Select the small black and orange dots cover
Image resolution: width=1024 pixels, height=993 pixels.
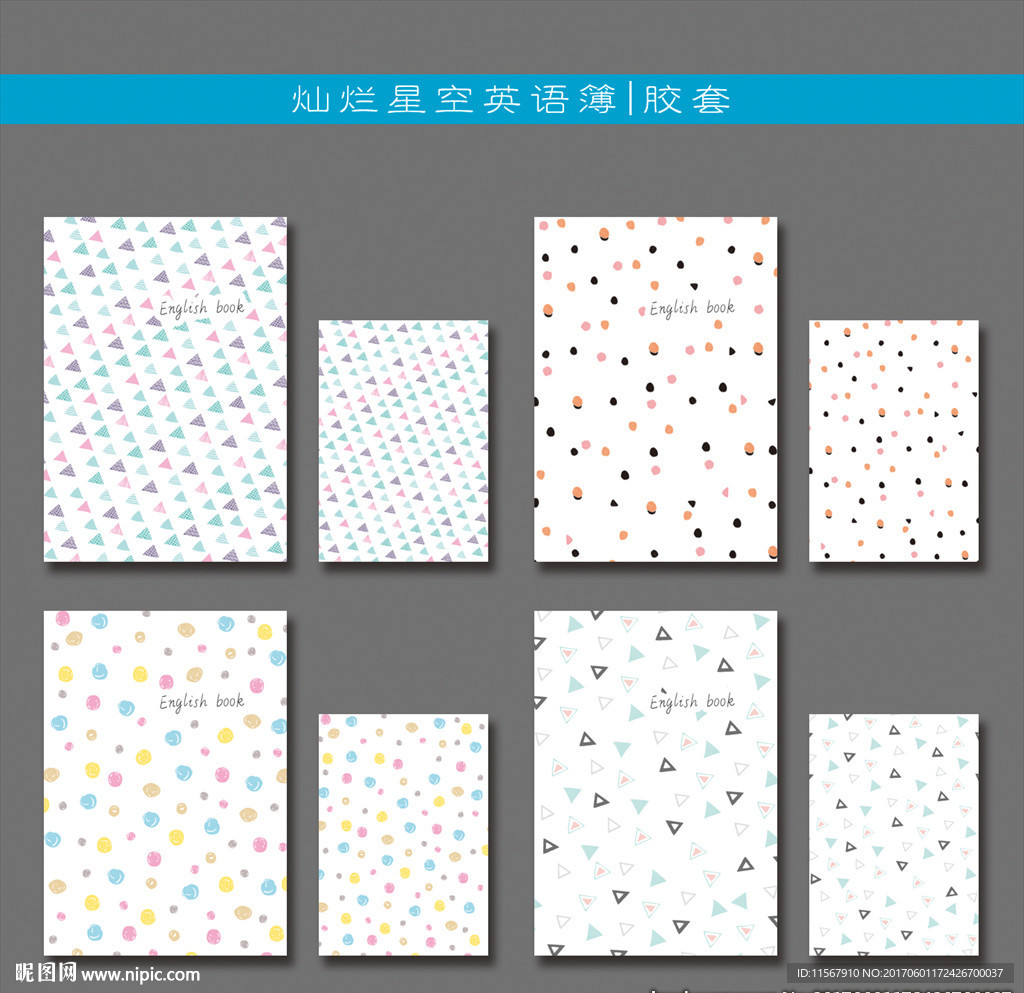(893, 441)
